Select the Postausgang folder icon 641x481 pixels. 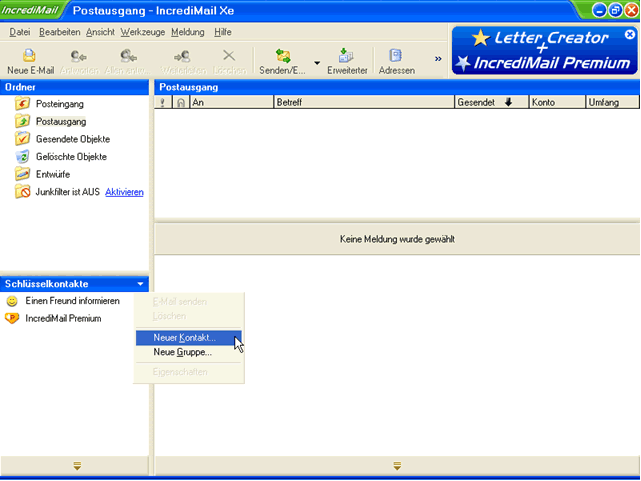click(x=22, y=121)
